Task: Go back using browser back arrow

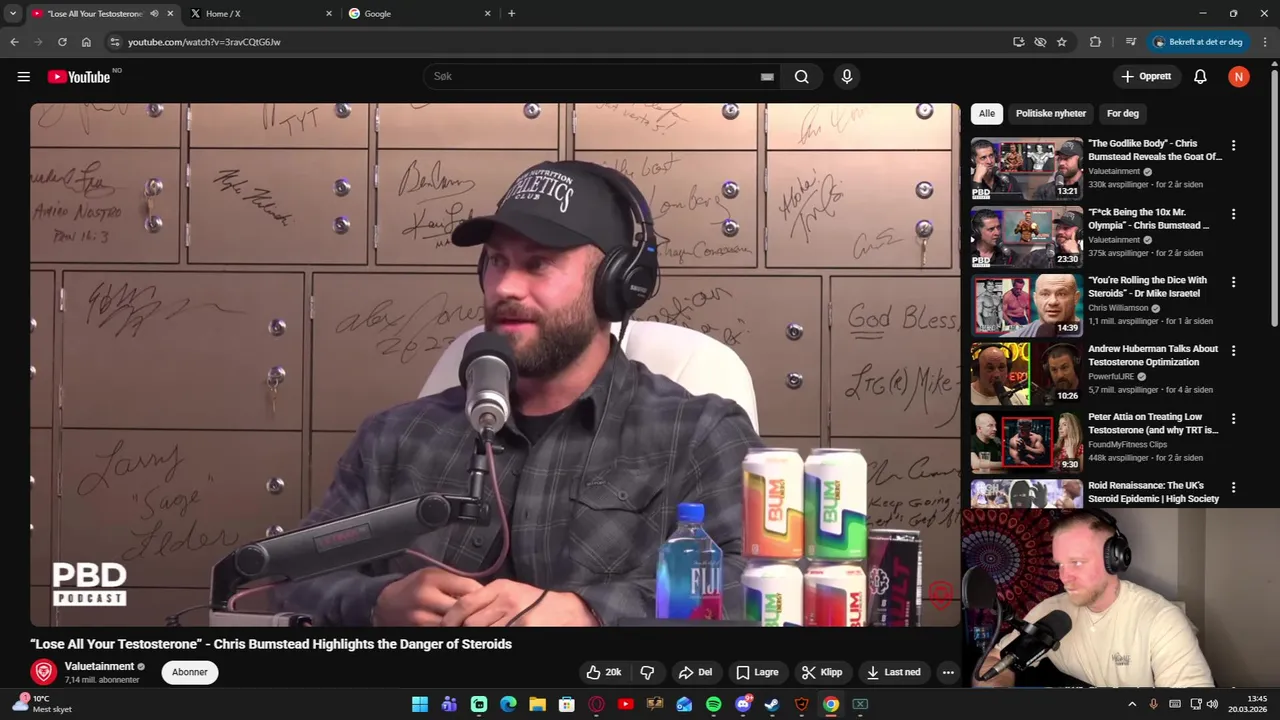Action: click(14, 42)
